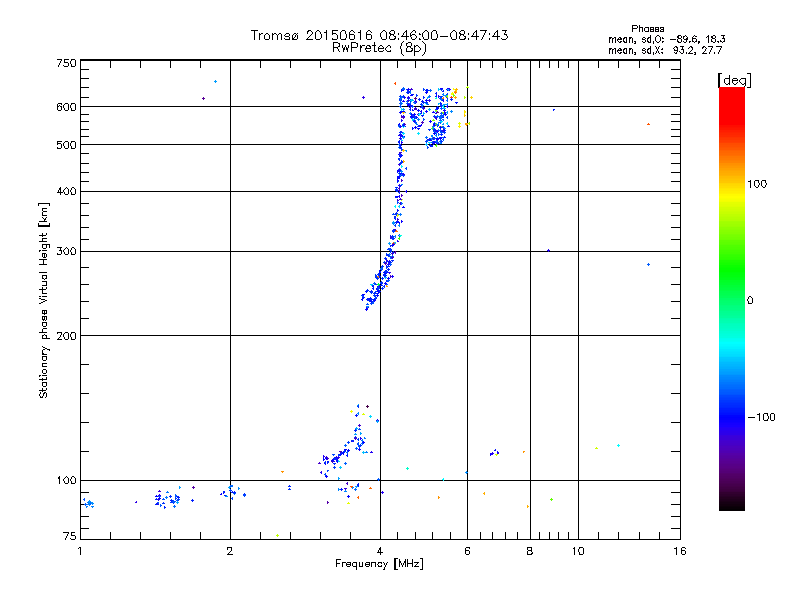Click y-axis tick label '300'
The image size is (800, 600).
tap(66, 252)
